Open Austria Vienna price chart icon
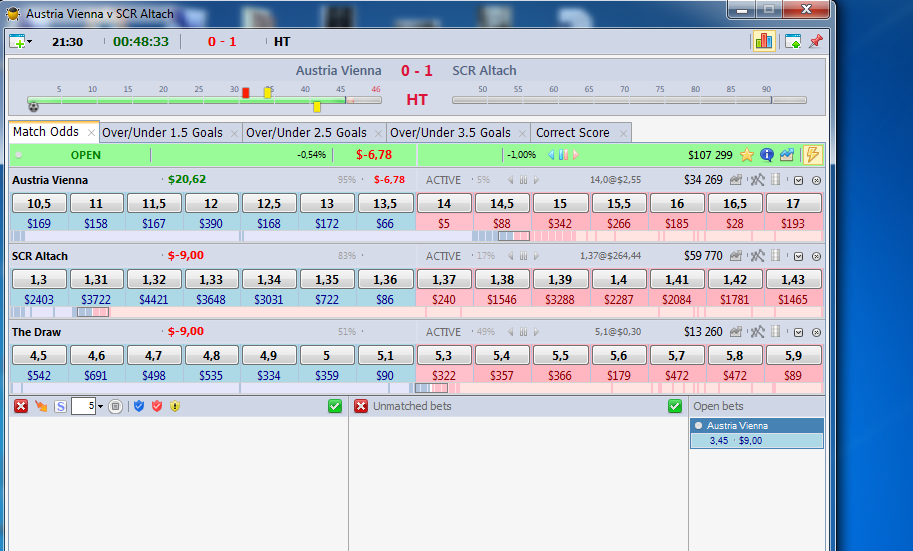Image resolution: width=913 pixels, height=551 pixels. [736, 180]
